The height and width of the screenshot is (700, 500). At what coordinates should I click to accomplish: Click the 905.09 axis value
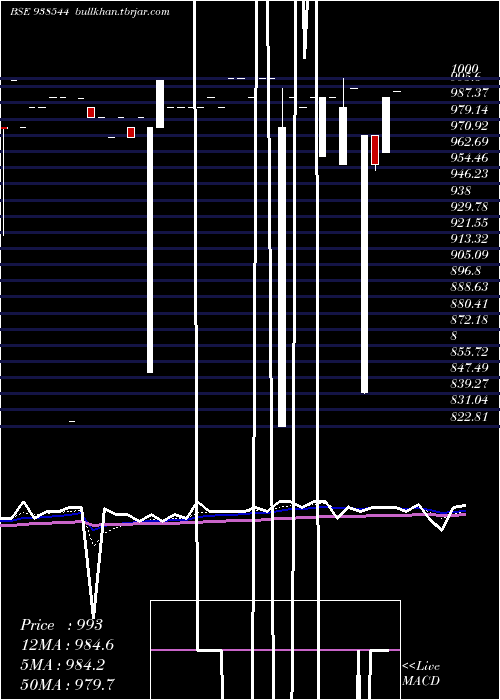click(x=469, y=254)
